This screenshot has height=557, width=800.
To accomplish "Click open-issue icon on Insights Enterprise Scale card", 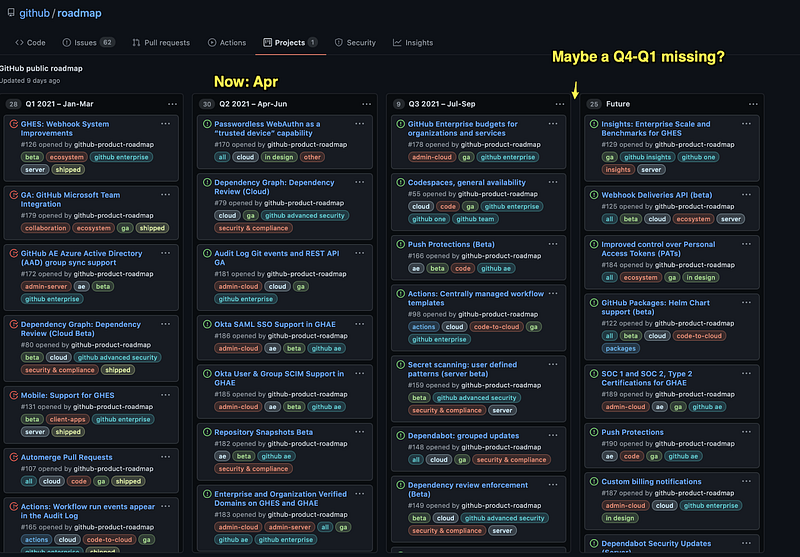I will click(594, 124).
